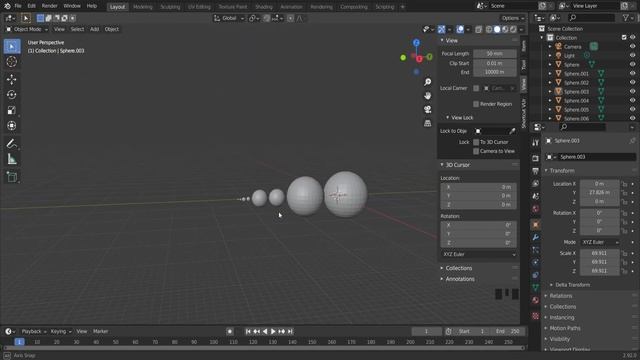This screenshot has height=360, width=640.
Task: Expand the Annotations panel
Action: click(x=460, y=279)
